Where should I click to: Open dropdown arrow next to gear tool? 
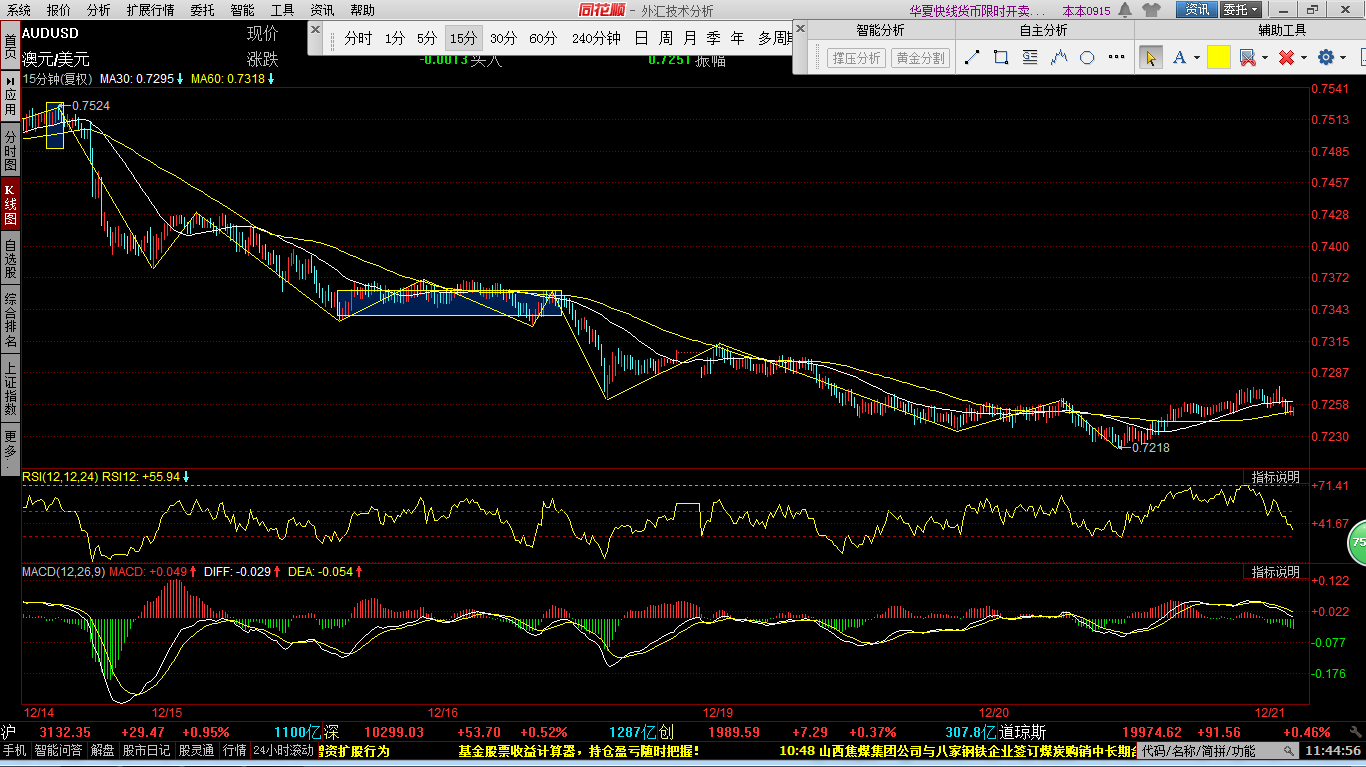pos(1344,58)
